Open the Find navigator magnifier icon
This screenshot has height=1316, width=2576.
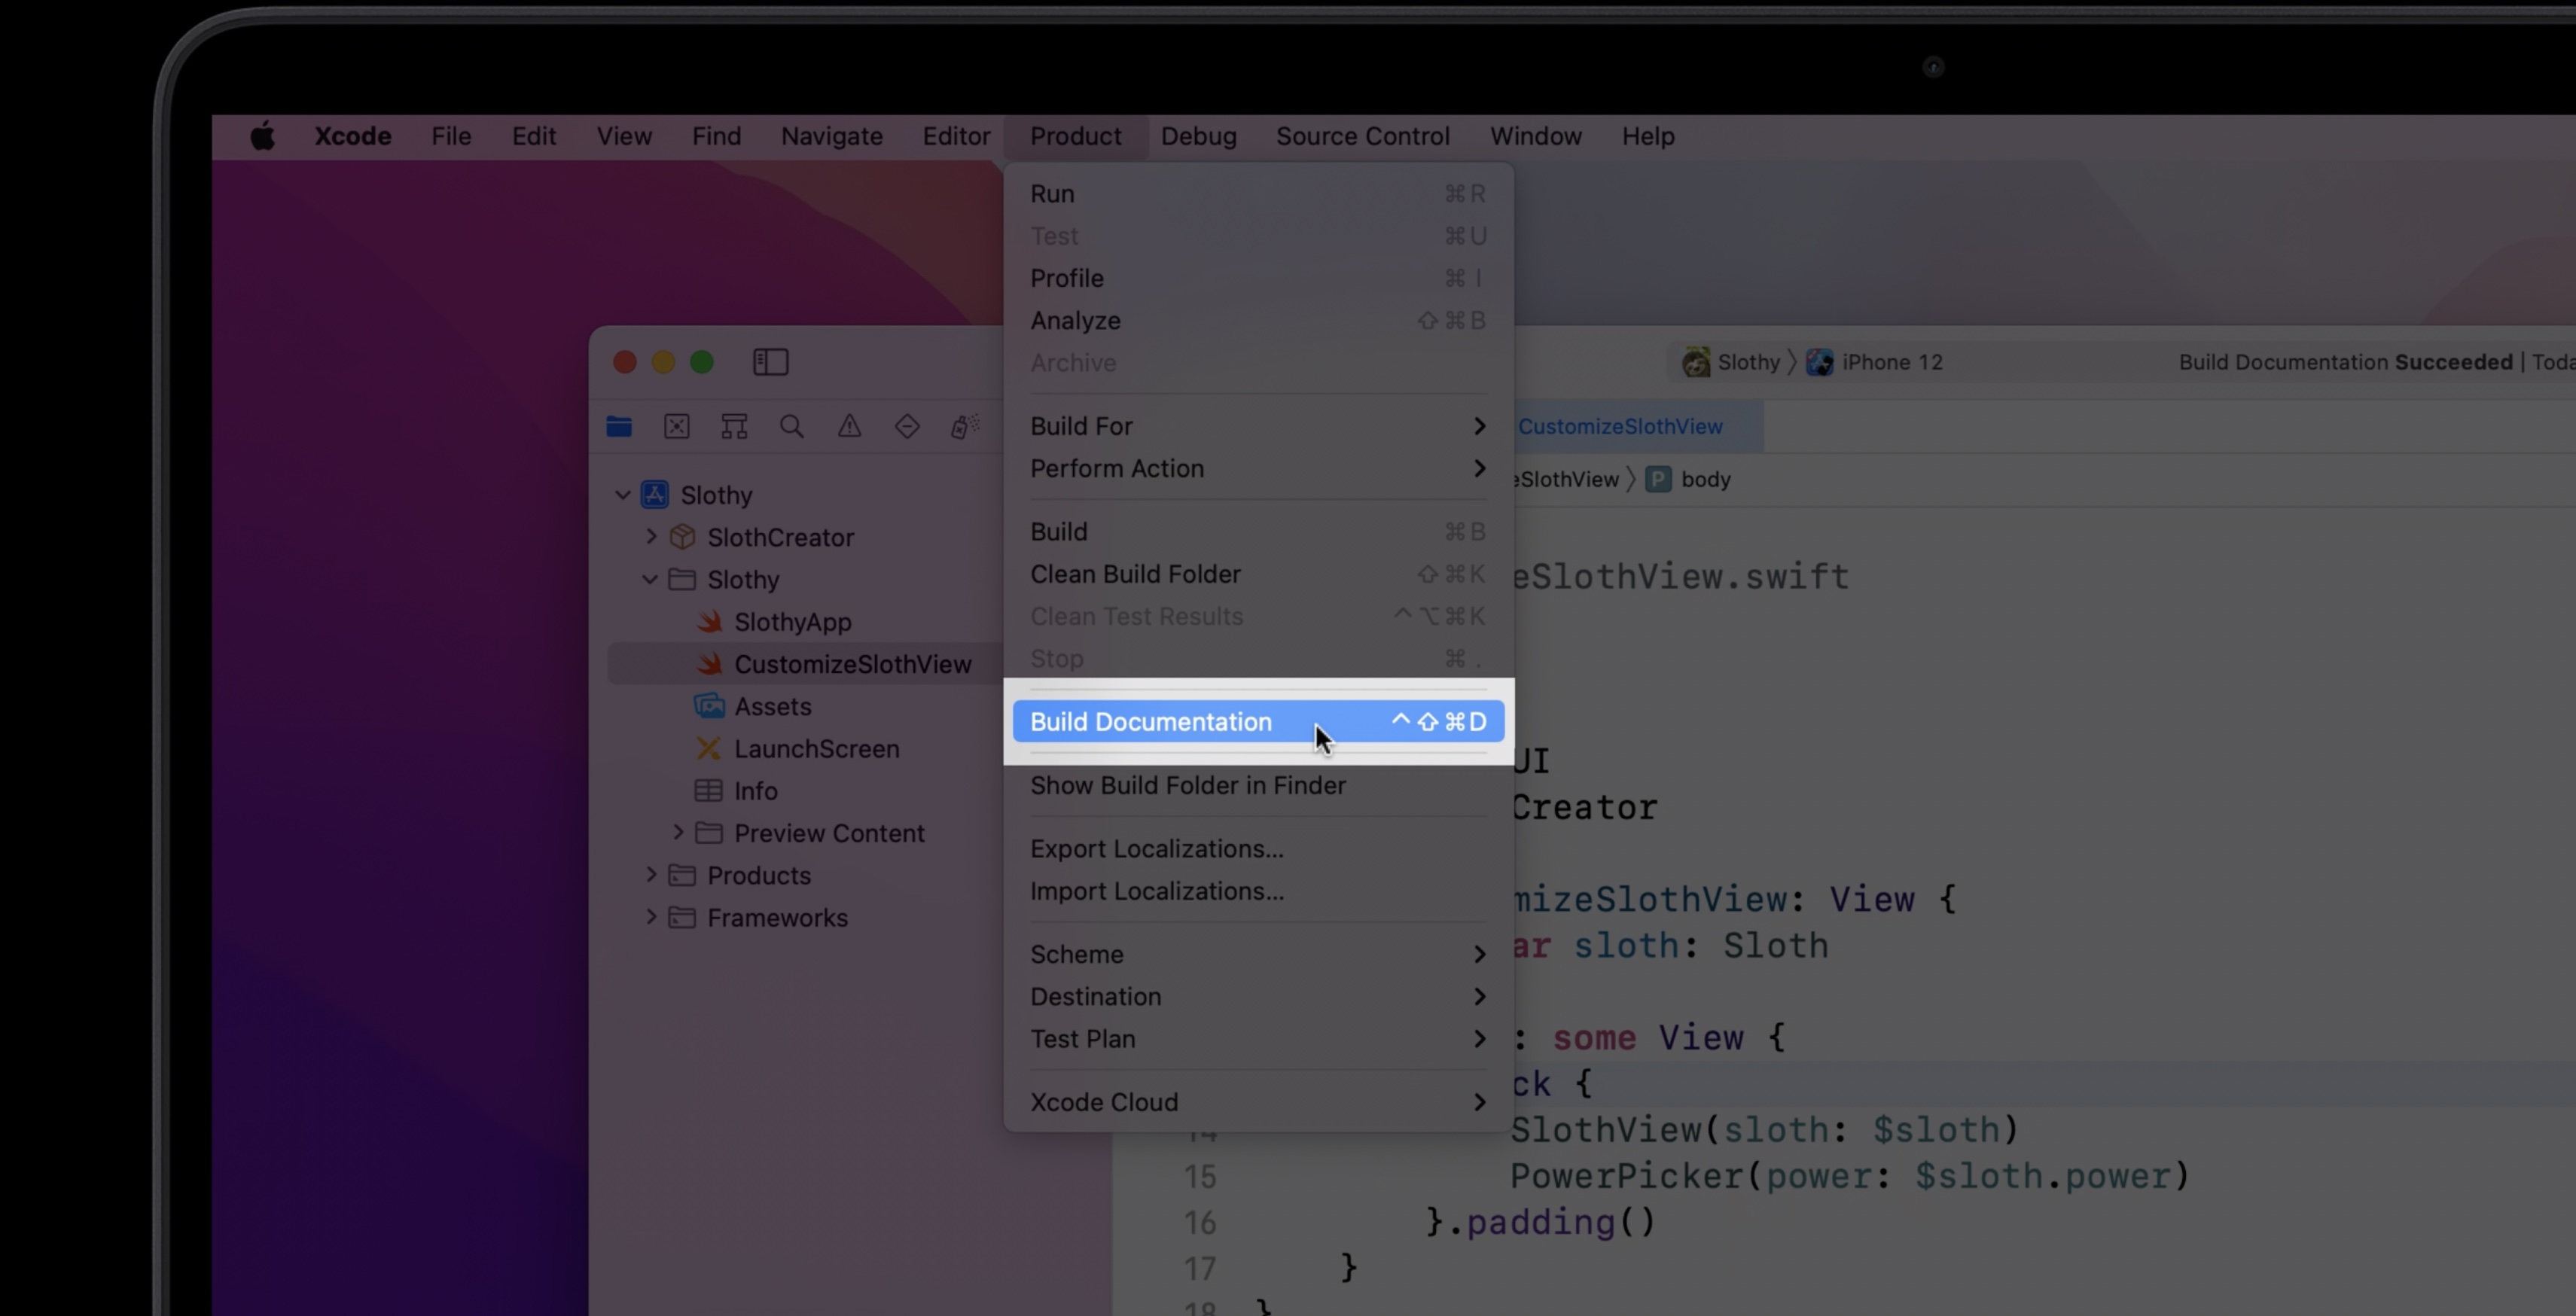(x=792, y=427)
